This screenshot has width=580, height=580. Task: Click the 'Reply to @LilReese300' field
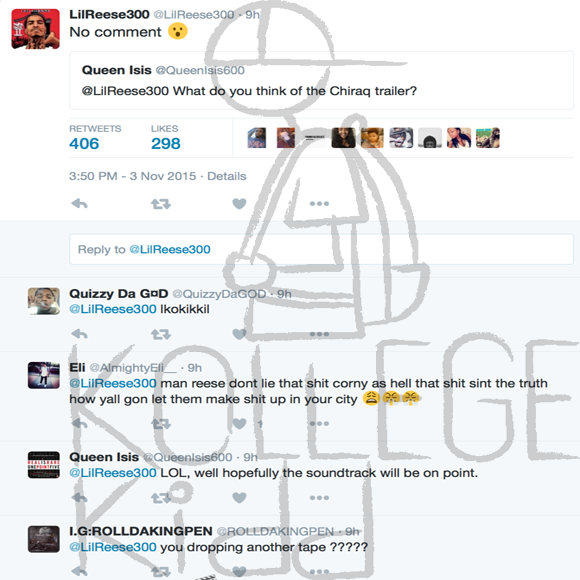pos(321,249)
